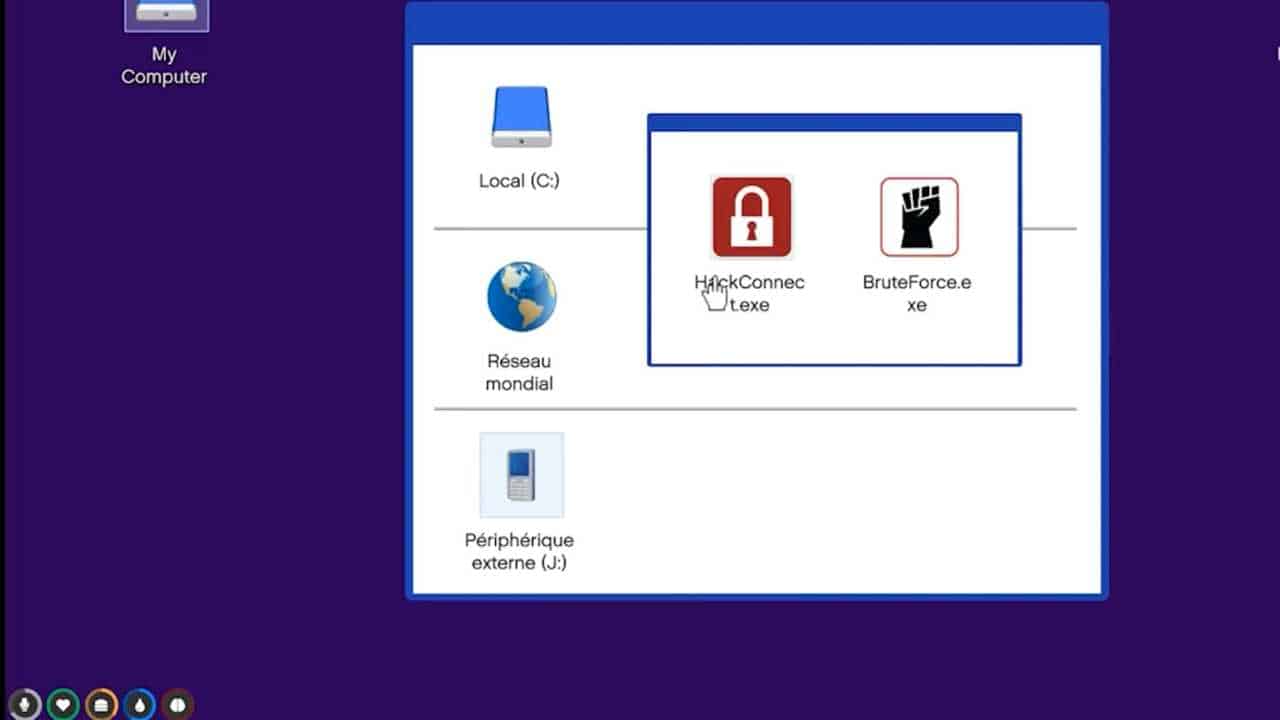Click the Périphérique externe (J:) label text
The height and width of the screenshot is (720, 1280).
pos(519,551)
